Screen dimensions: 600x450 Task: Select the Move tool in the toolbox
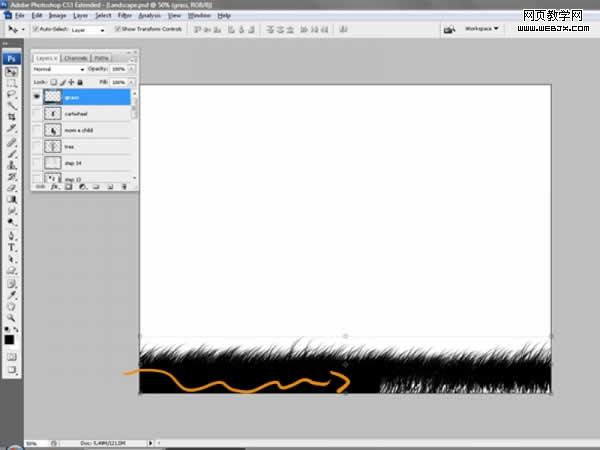[x=11, y=72]
